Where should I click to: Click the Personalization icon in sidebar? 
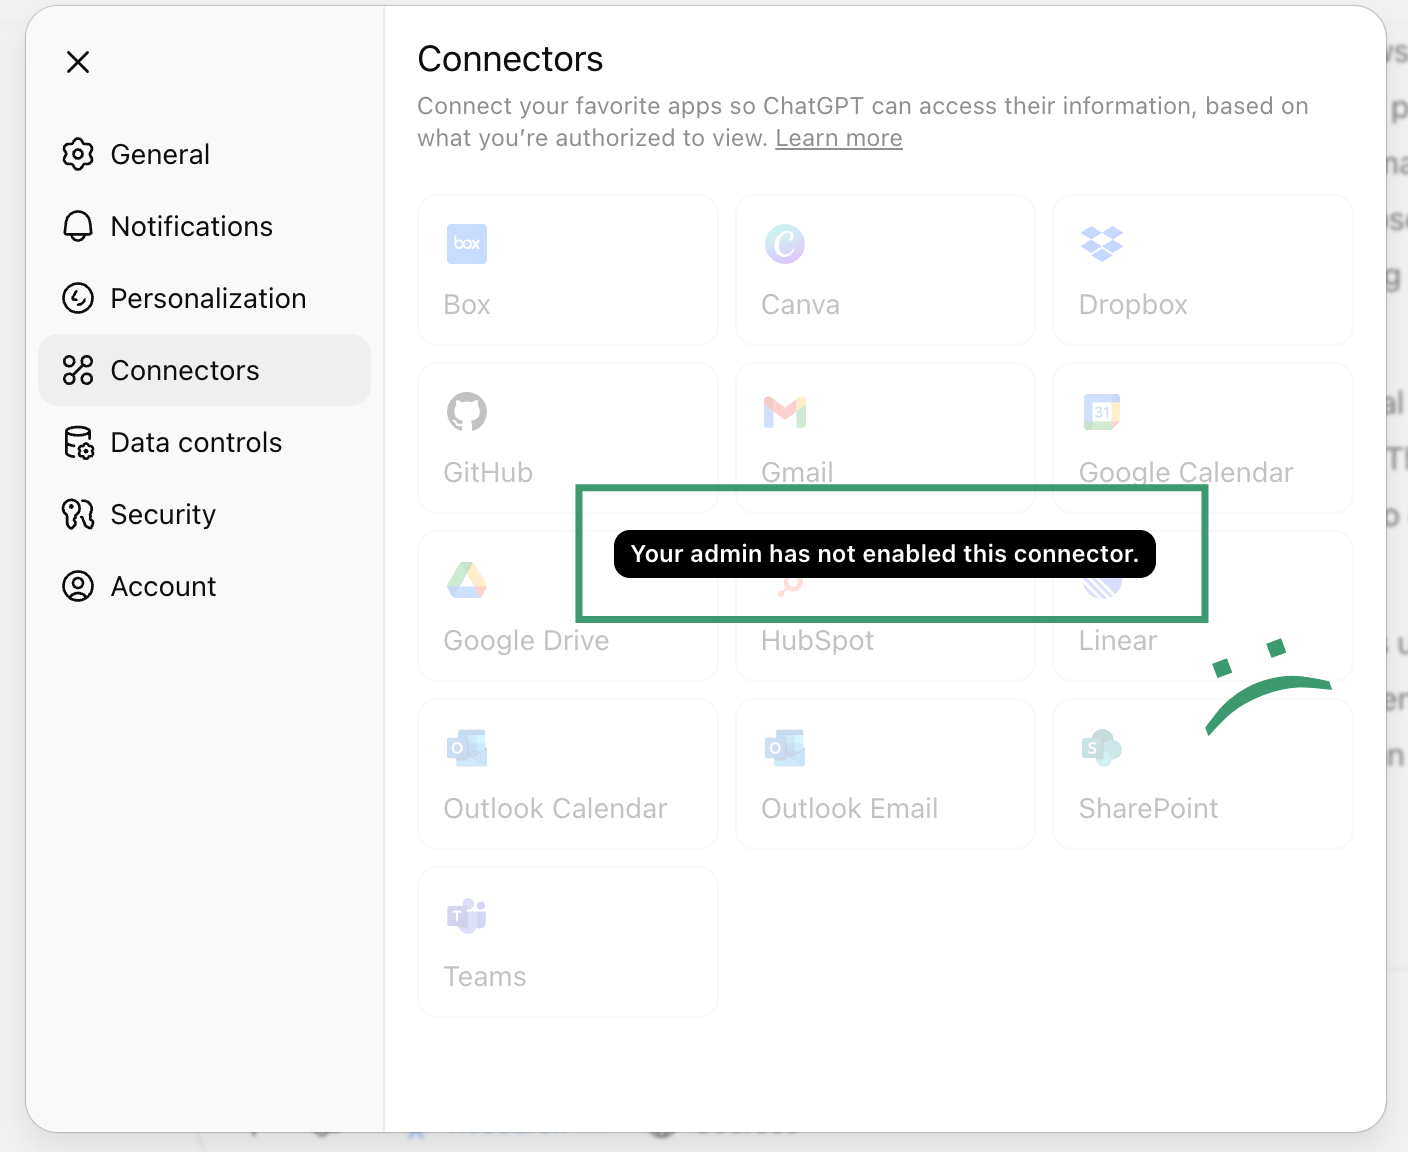tap(78, 298)
